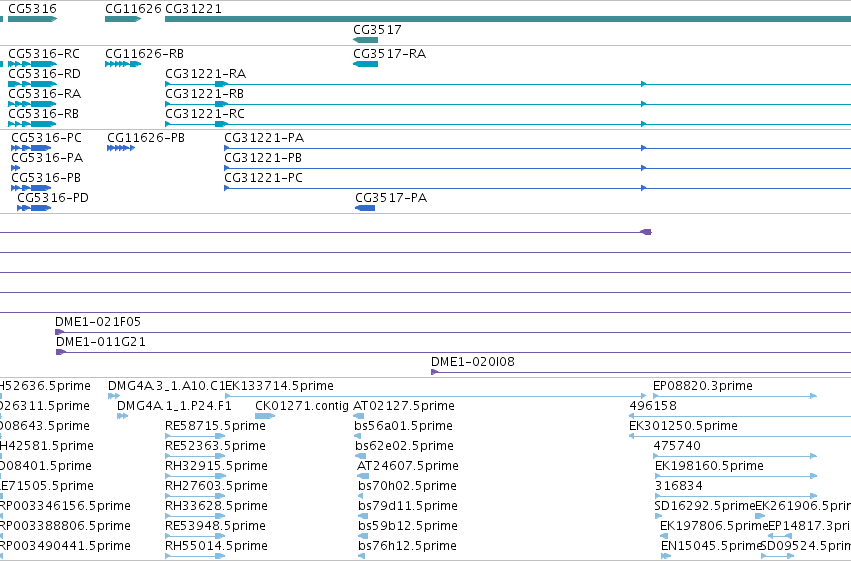Image resolution: width=851 pixels, height=561 pixels.
Task: Click the CG3517-RA transcript label
Action: point(390,54)
